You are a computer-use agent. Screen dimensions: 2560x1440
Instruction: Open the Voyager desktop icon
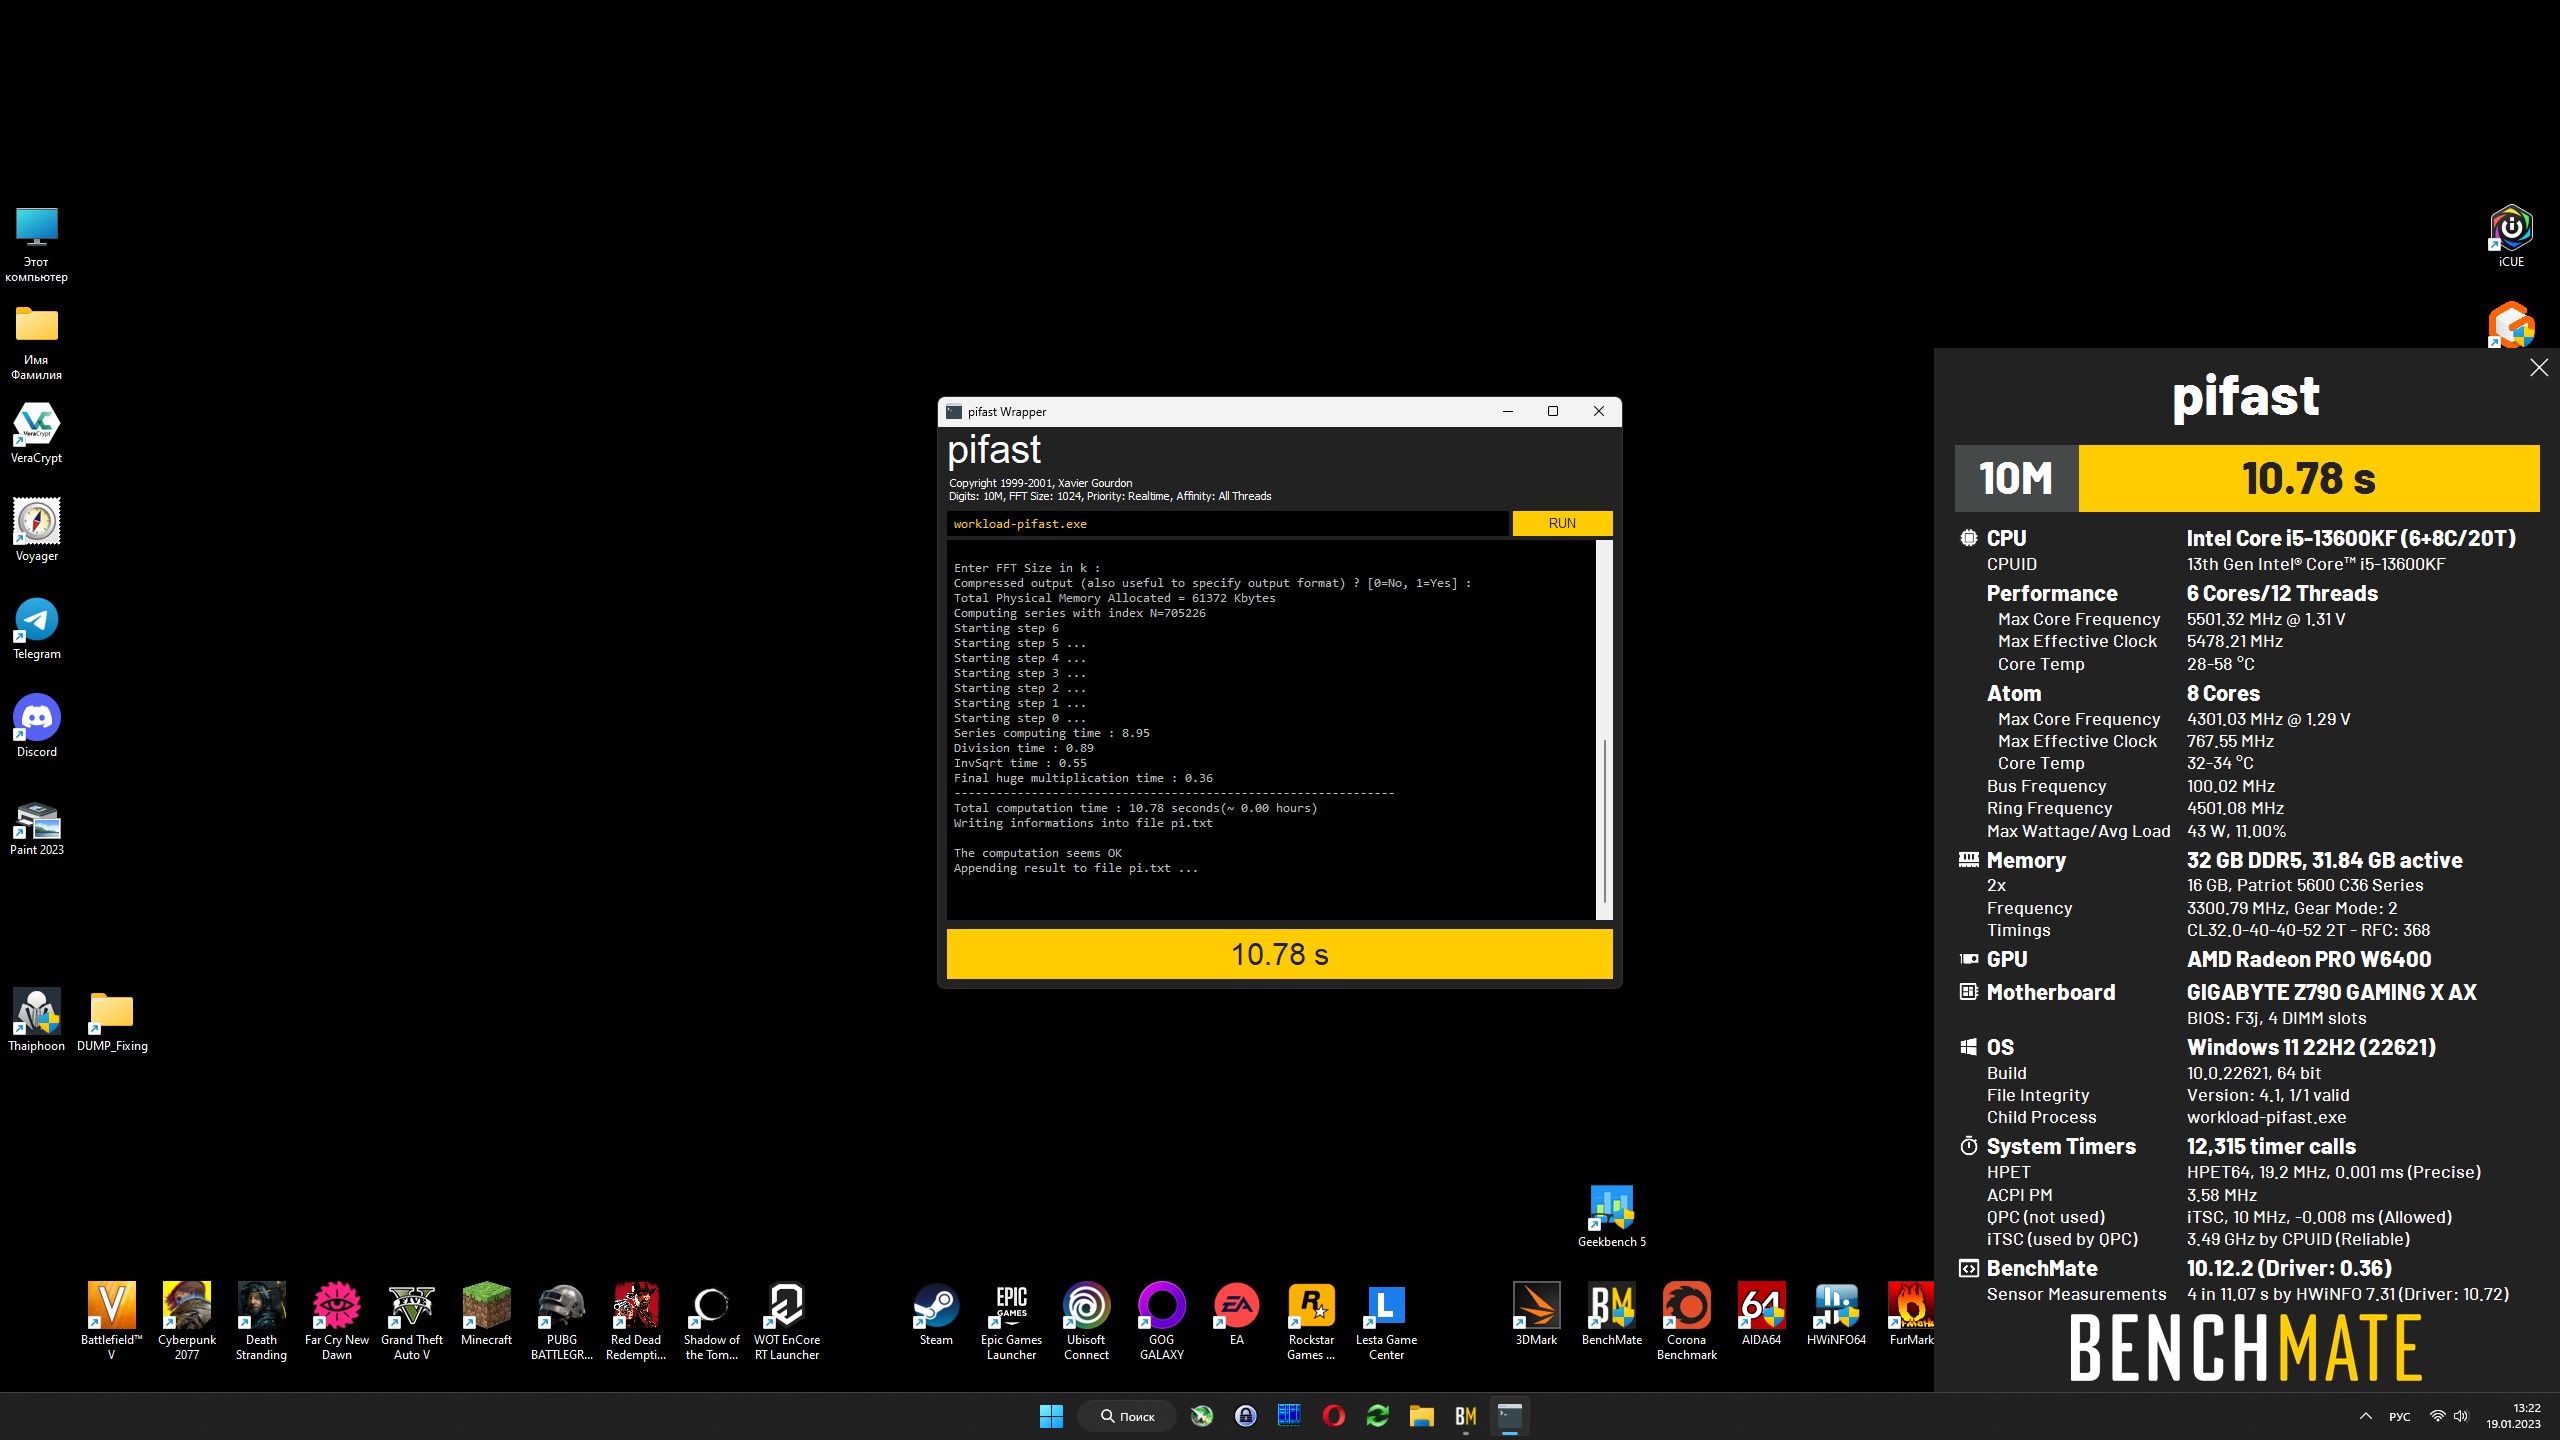37,531
